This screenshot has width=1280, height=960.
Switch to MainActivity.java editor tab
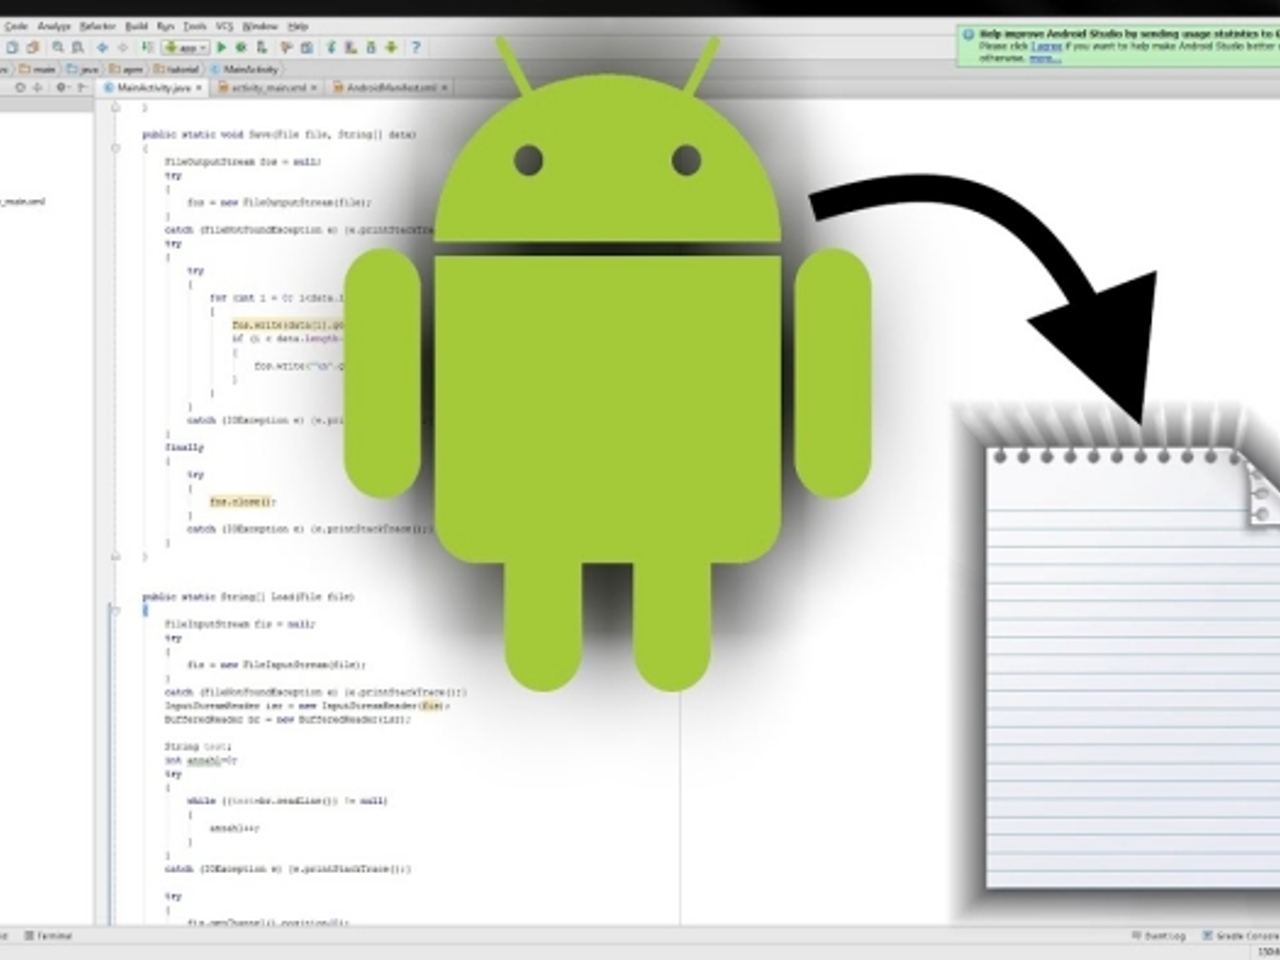tap(151, 88)
